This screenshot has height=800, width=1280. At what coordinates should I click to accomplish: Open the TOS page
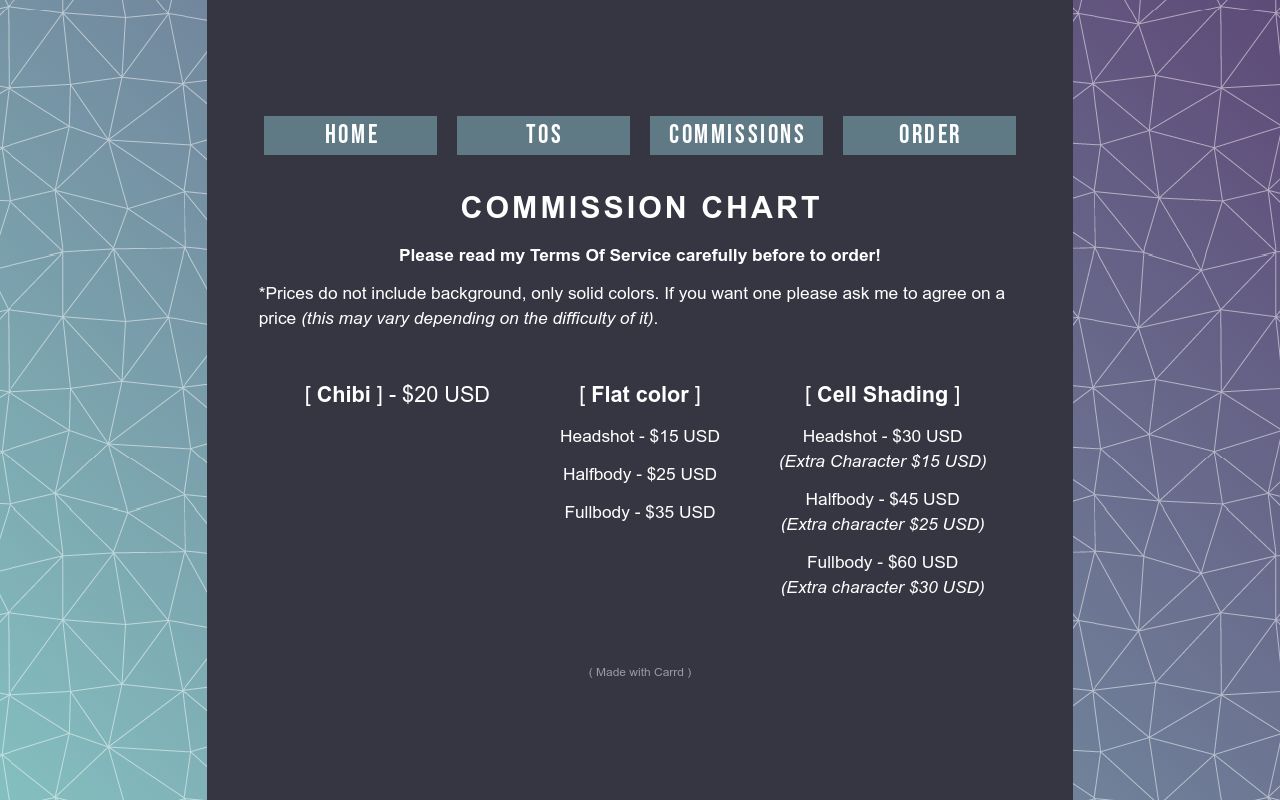(543, 135)
